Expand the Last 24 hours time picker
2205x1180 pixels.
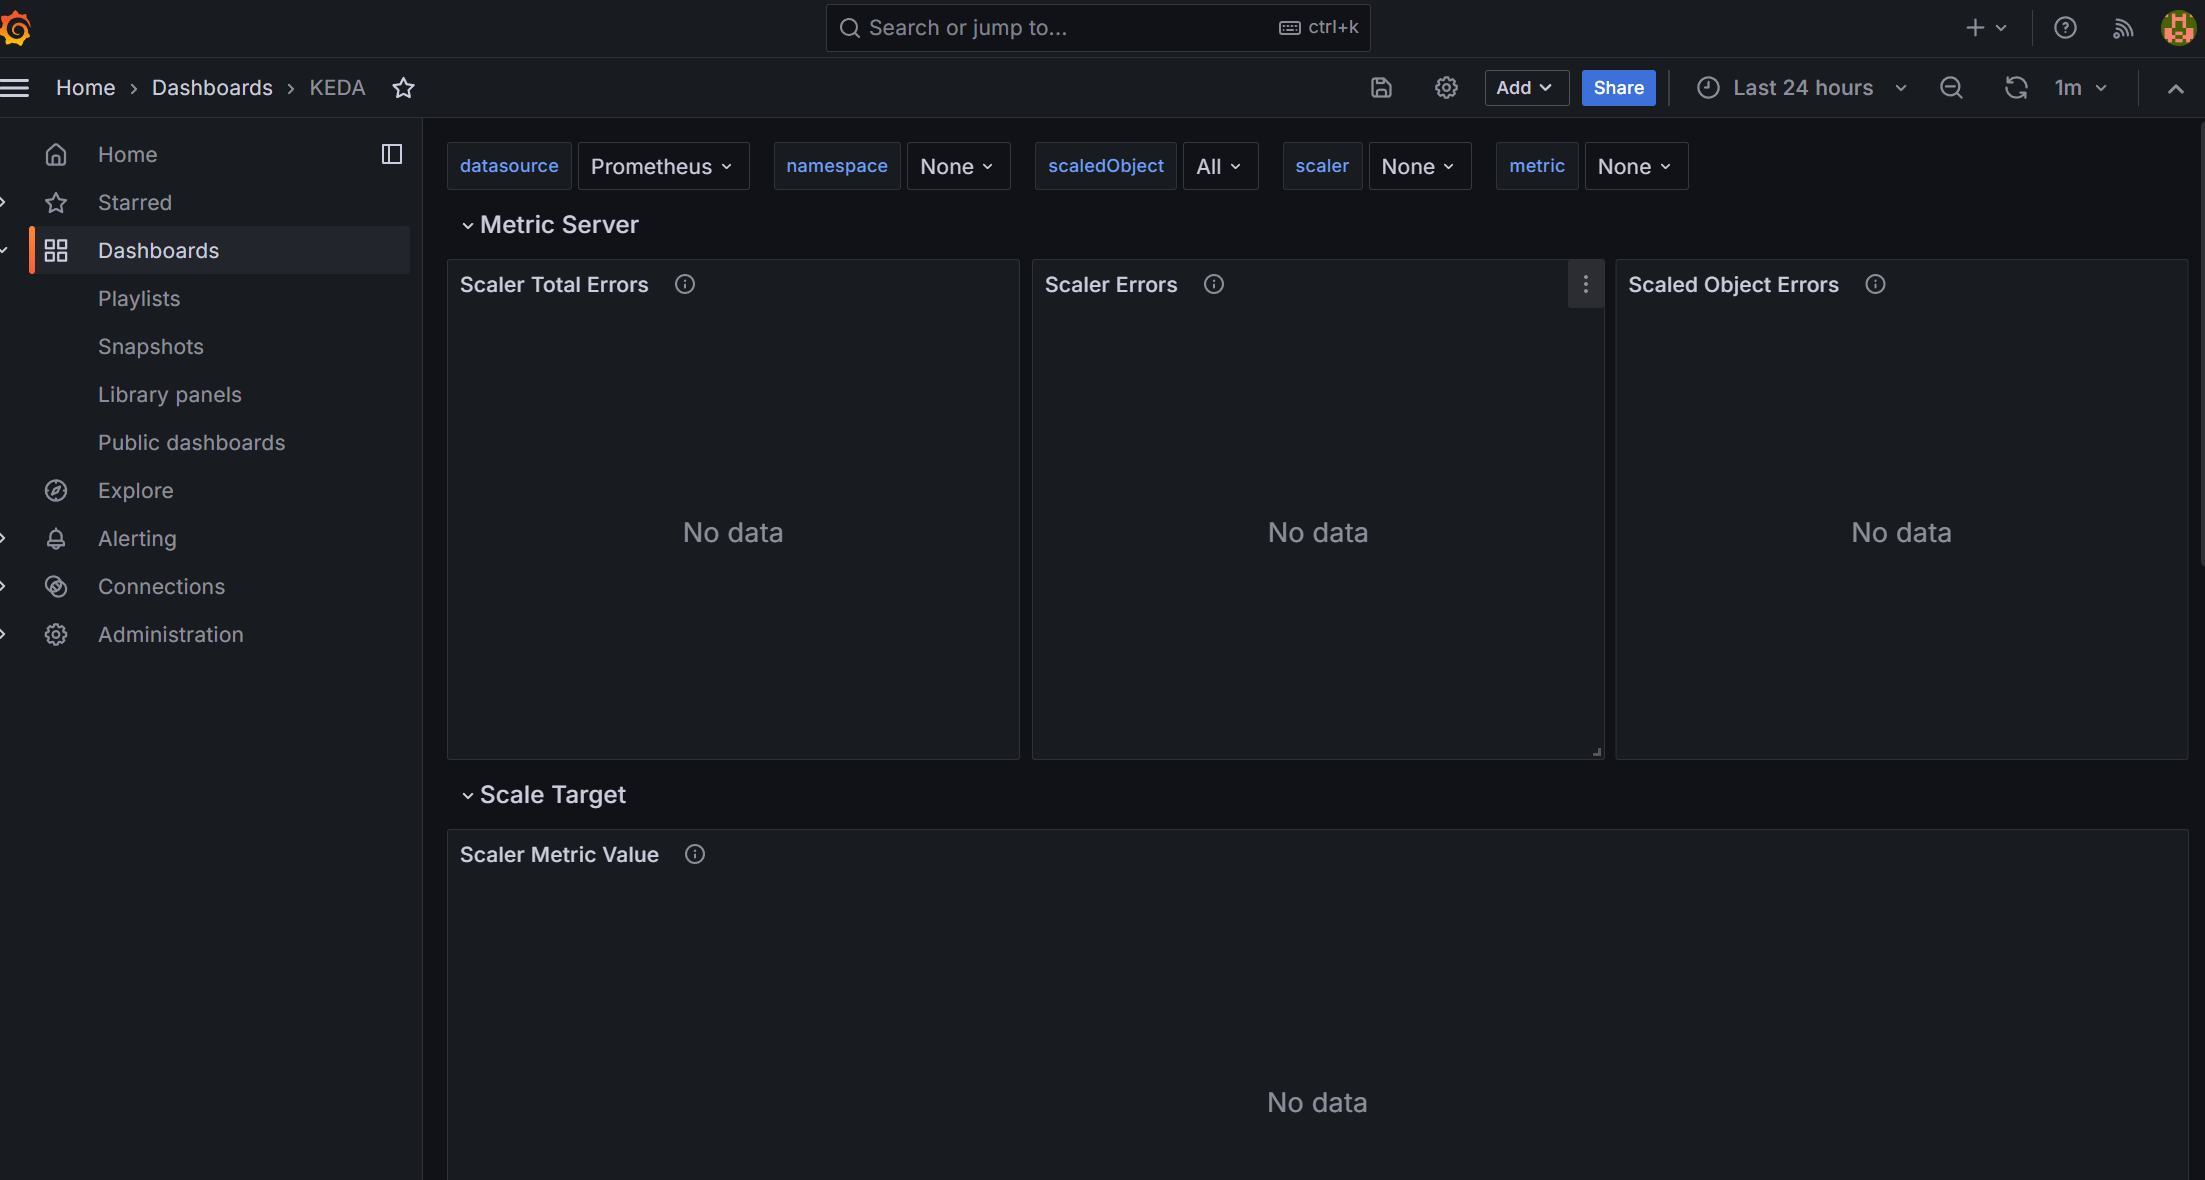point(1802,88)
